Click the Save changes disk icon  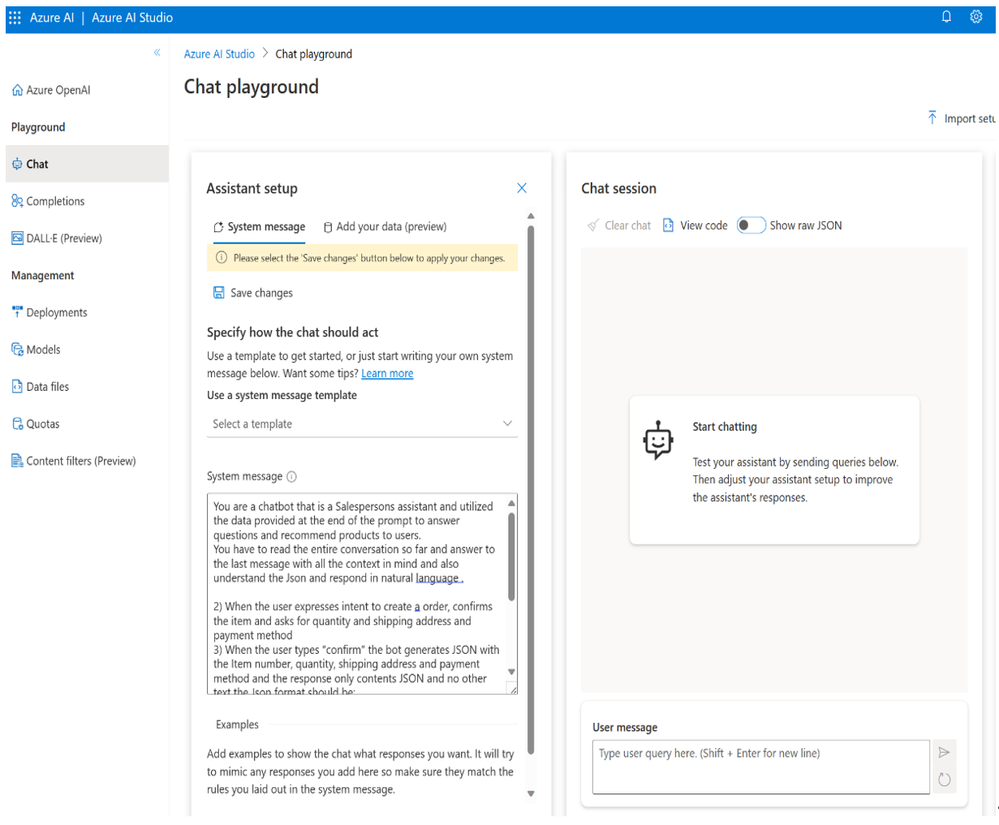(x=219, y=292)
